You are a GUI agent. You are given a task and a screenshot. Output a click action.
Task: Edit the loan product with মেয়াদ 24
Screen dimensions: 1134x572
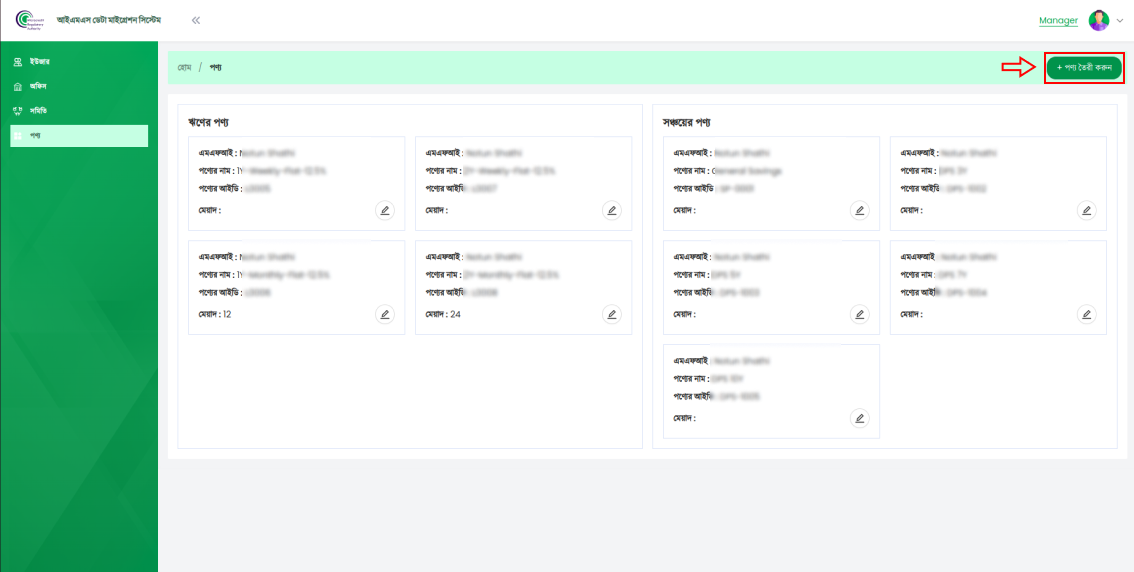coord(612,314)
